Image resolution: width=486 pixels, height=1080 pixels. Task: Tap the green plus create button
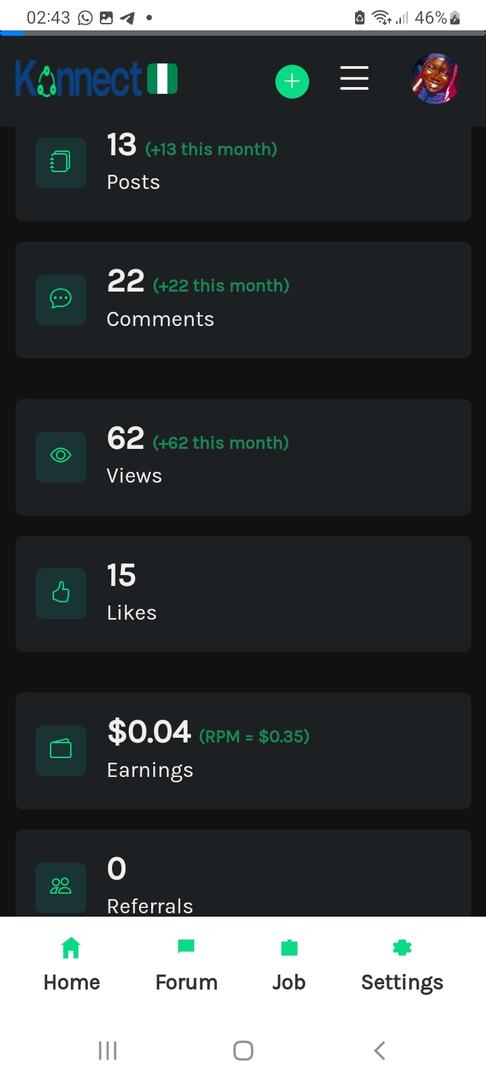tap(292, 81)
